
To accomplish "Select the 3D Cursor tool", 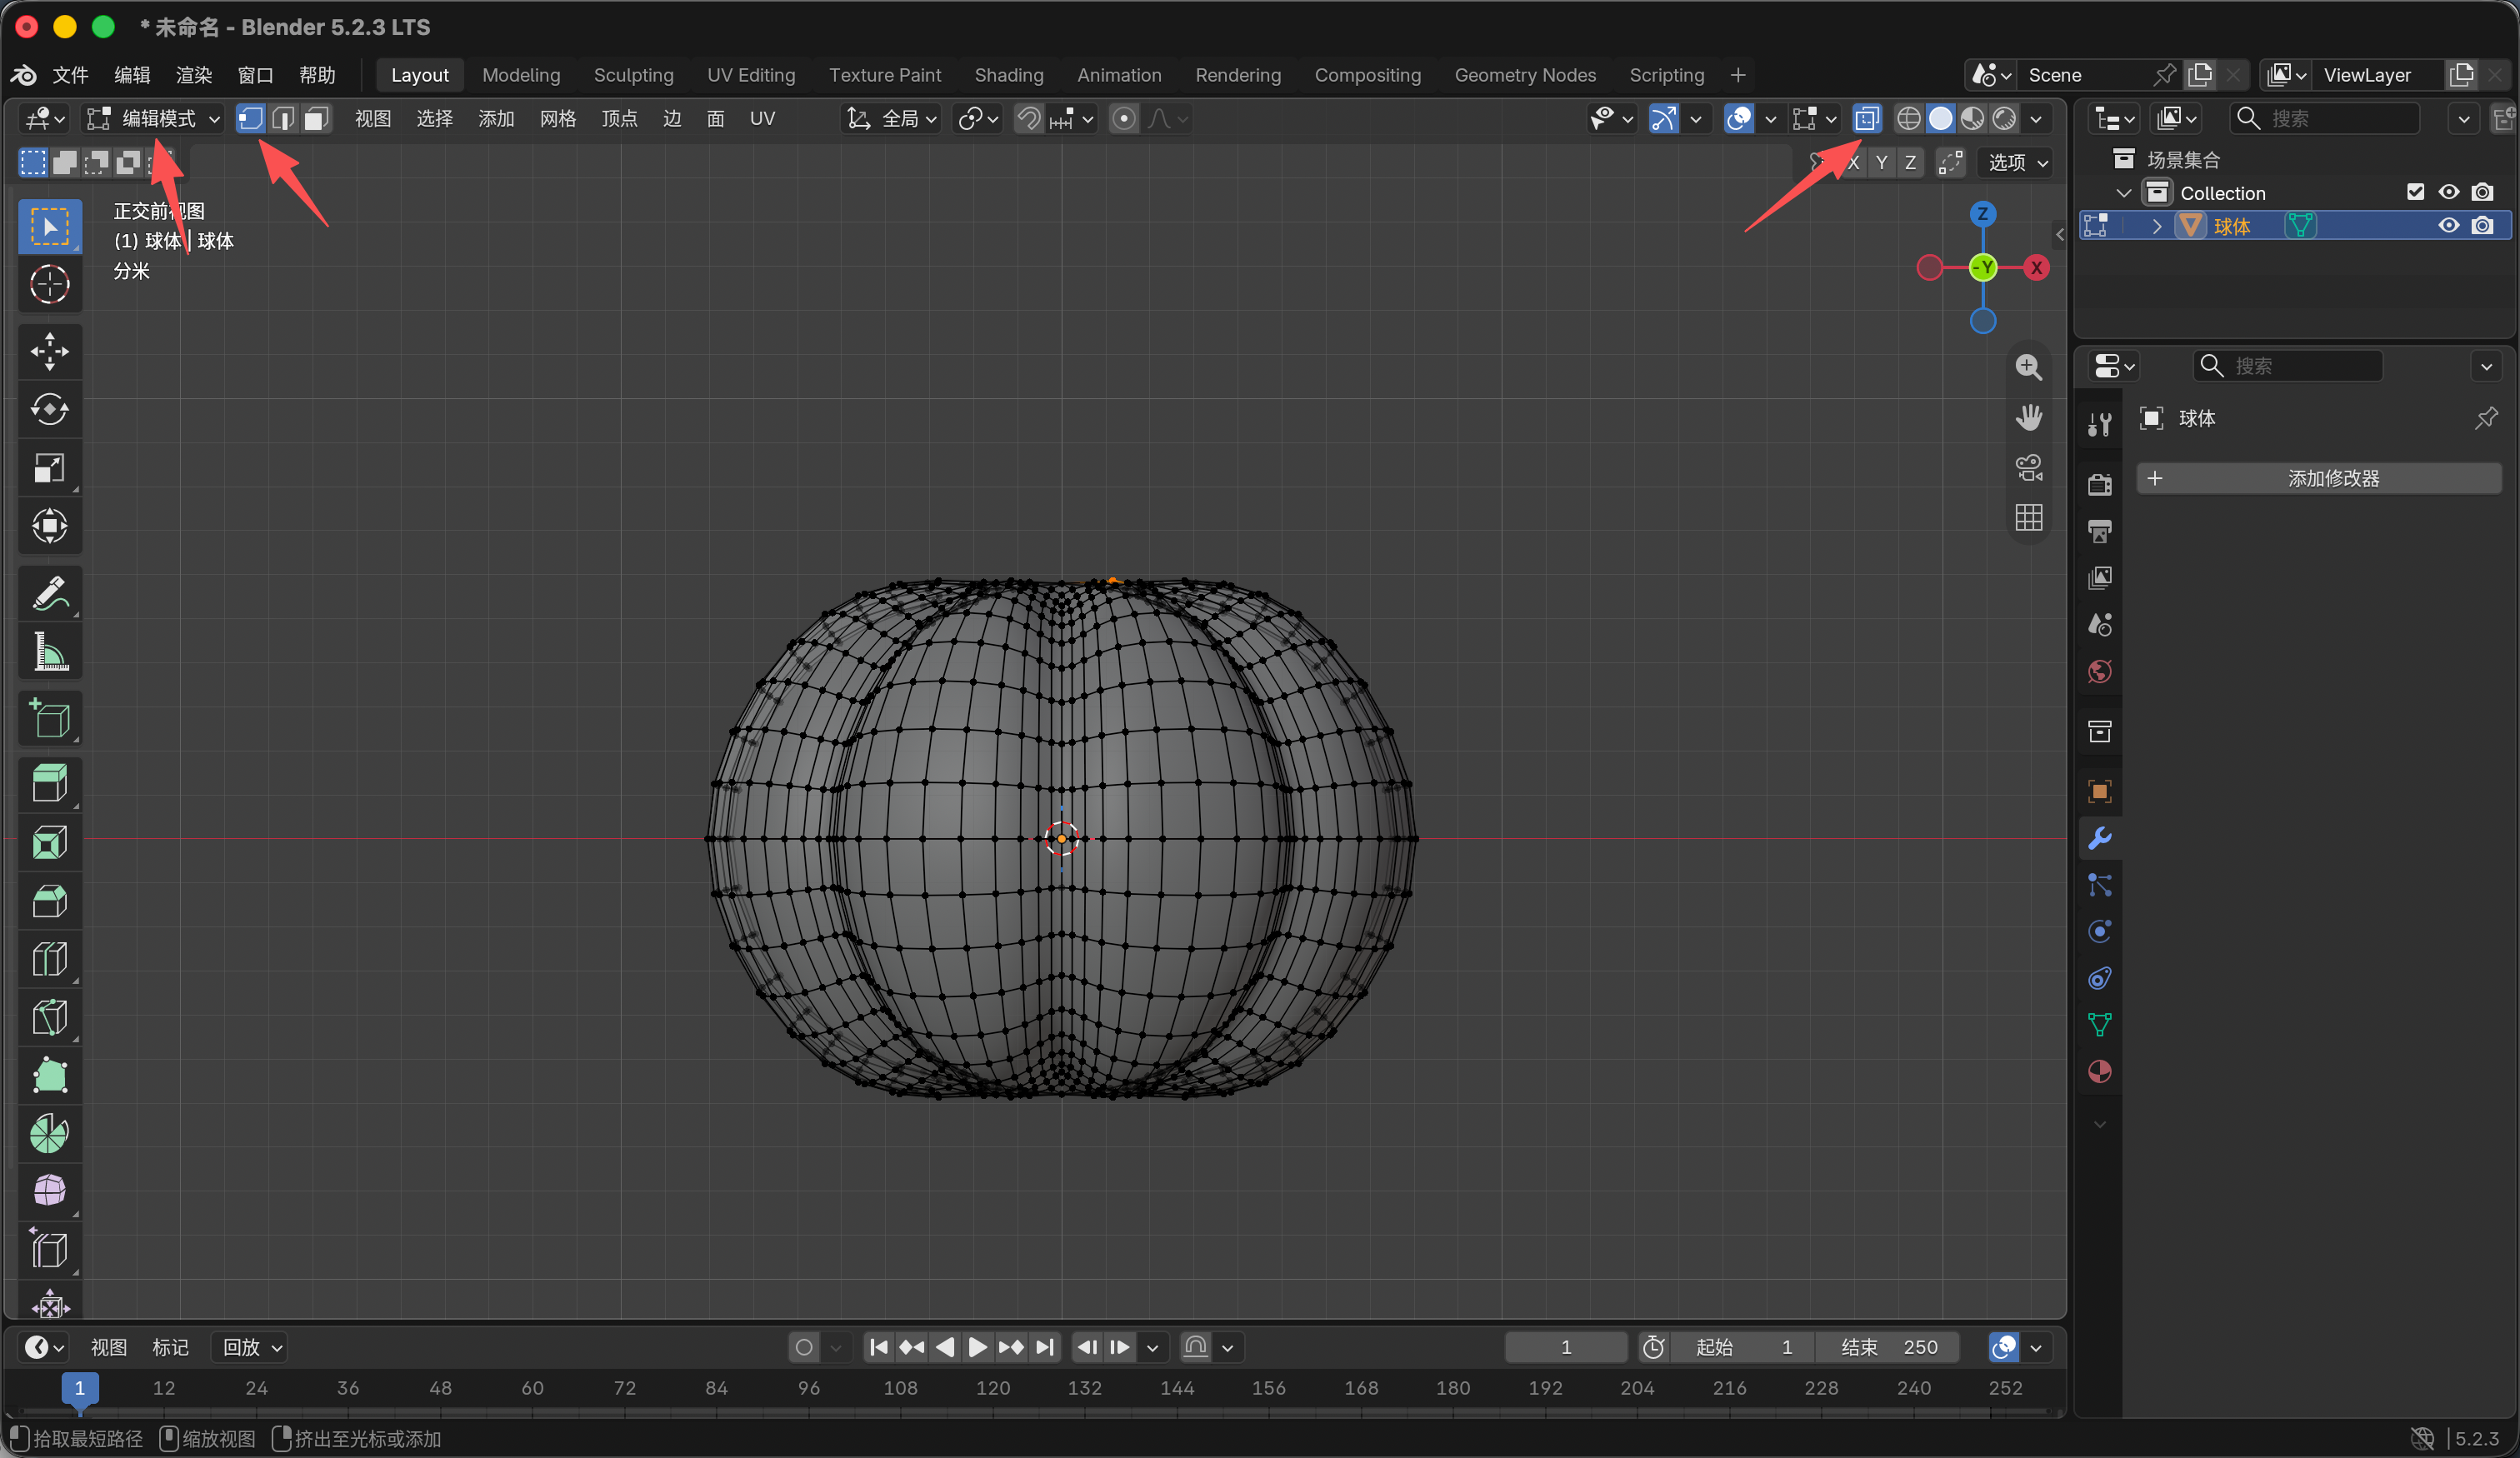I will (50, 284).
